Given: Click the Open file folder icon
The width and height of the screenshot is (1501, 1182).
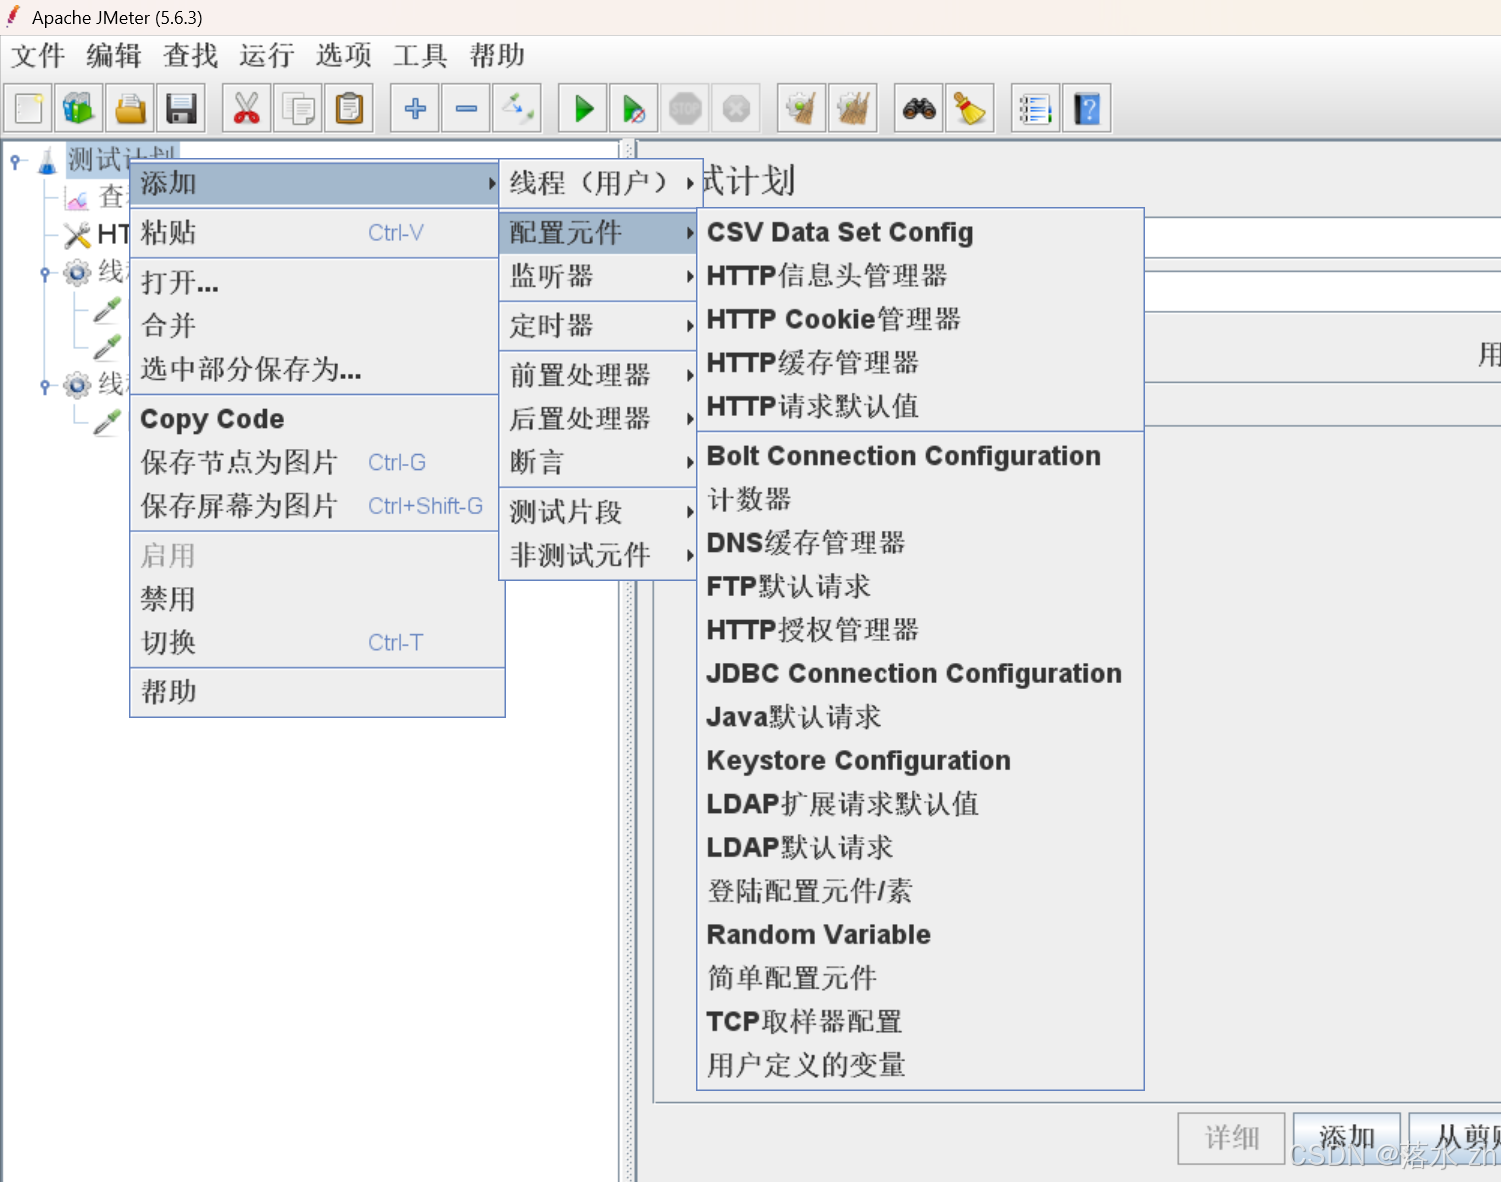Looking at the screenshot, I should tap(130, 108).
